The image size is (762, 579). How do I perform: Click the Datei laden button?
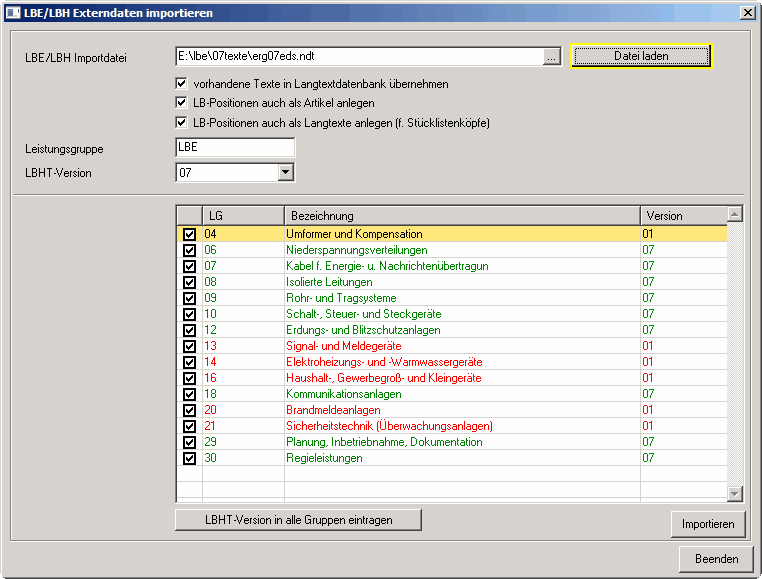(641, 56)
